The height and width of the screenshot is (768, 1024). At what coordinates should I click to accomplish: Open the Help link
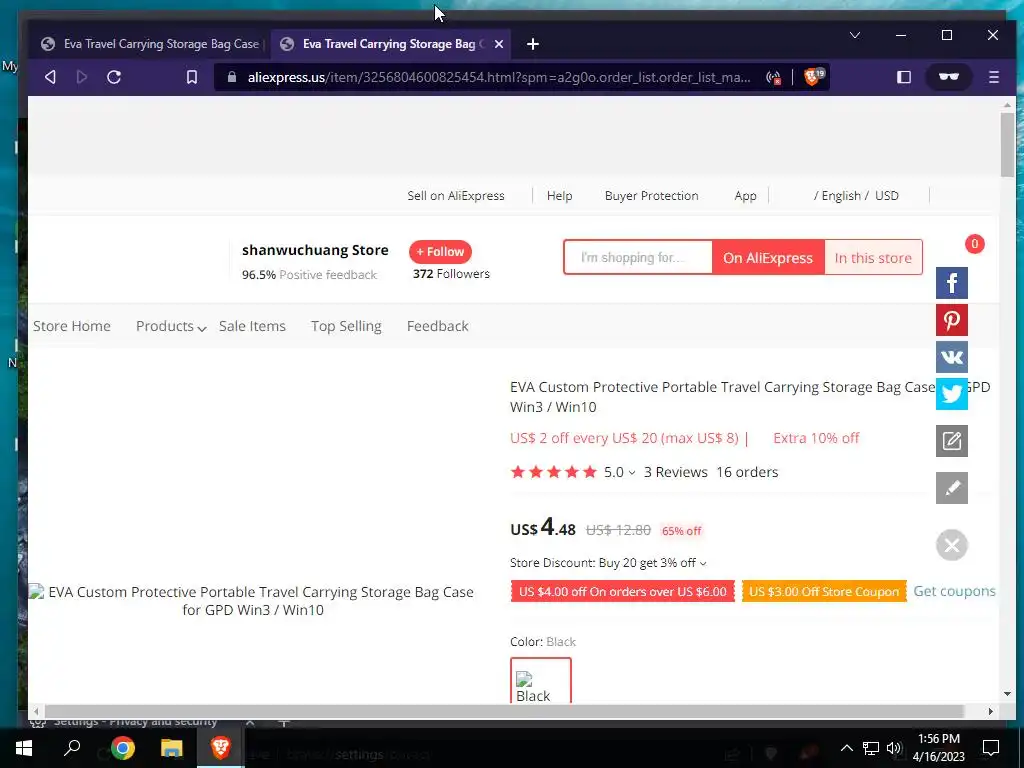pyautogui.click(x=560, y=196)
